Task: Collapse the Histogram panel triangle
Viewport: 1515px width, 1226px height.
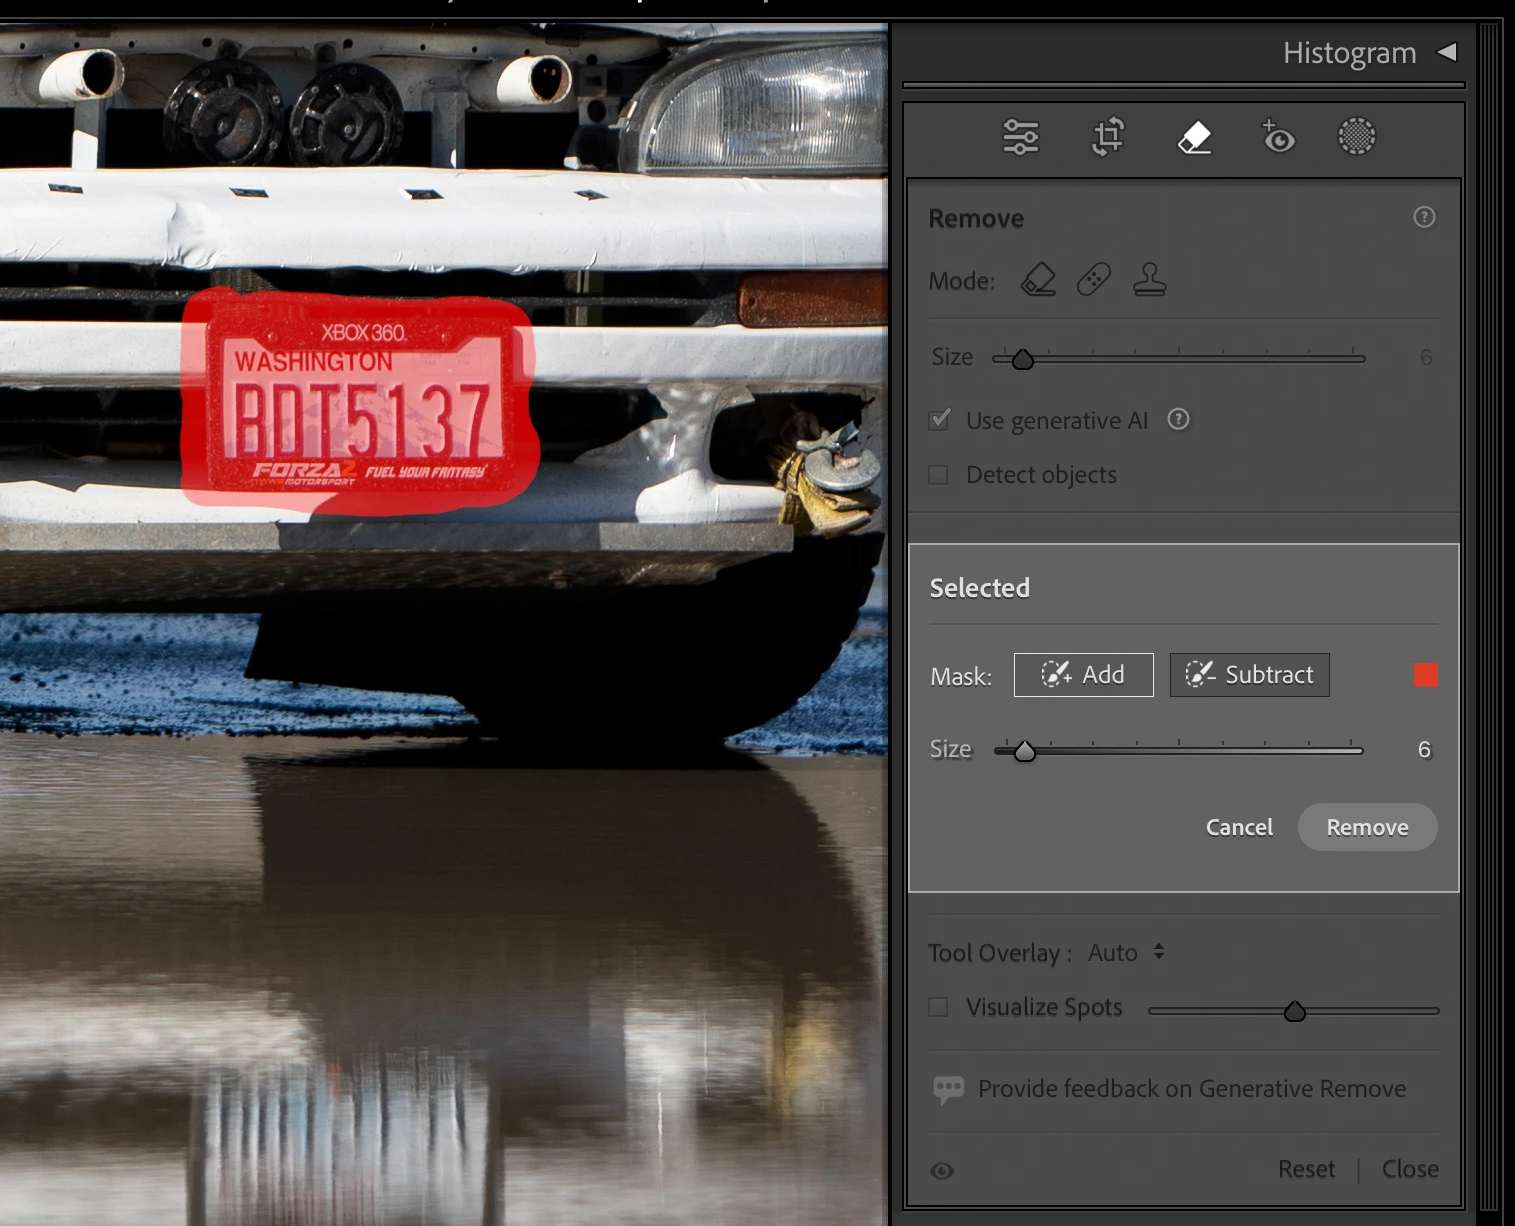Action: (1447, 52)
